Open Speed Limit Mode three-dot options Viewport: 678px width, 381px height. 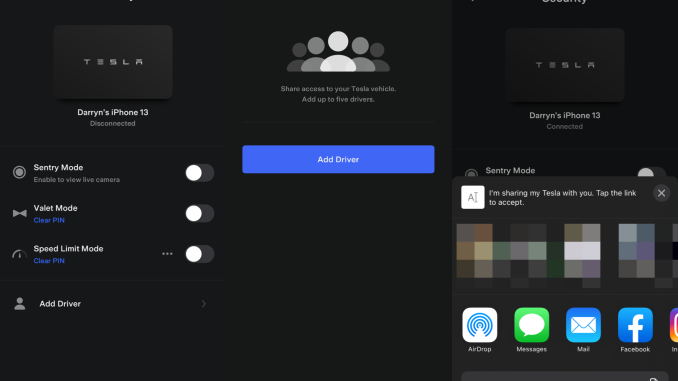[167, 254]
